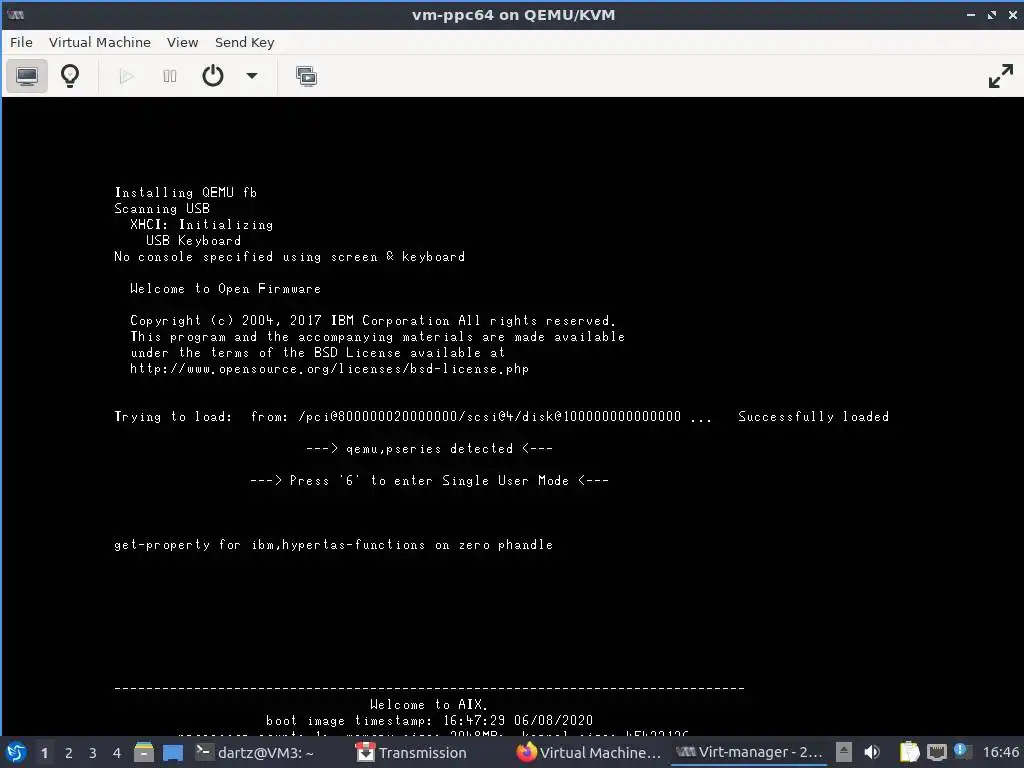Switch to workspace 2

click(x=69, y=753)
